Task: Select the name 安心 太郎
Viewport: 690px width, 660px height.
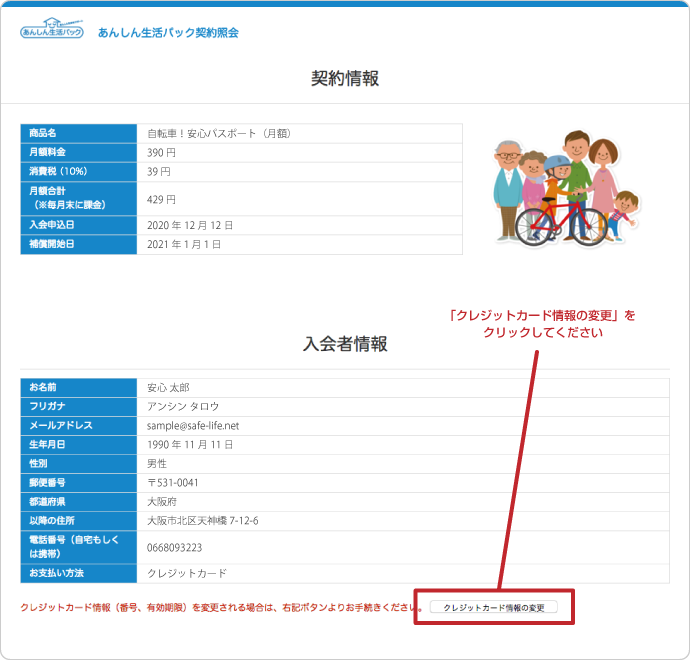Action: coord(168,388)
